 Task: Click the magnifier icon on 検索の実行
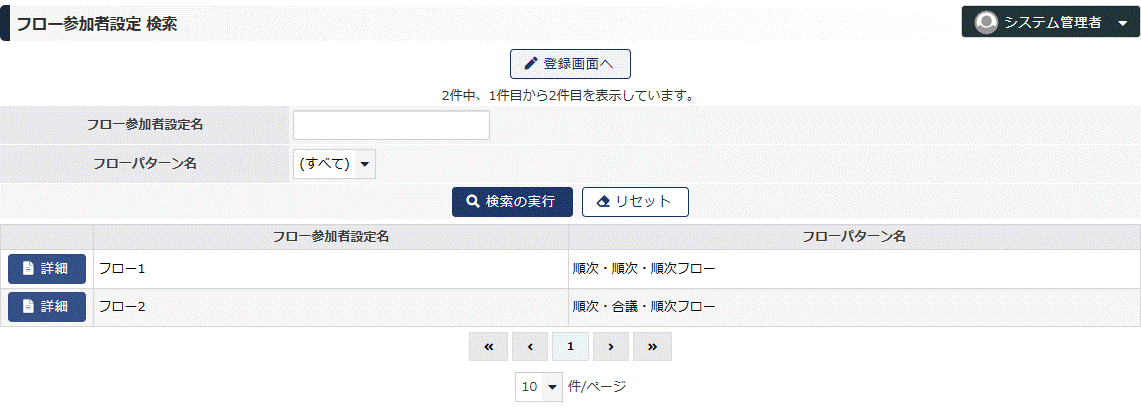472,202
